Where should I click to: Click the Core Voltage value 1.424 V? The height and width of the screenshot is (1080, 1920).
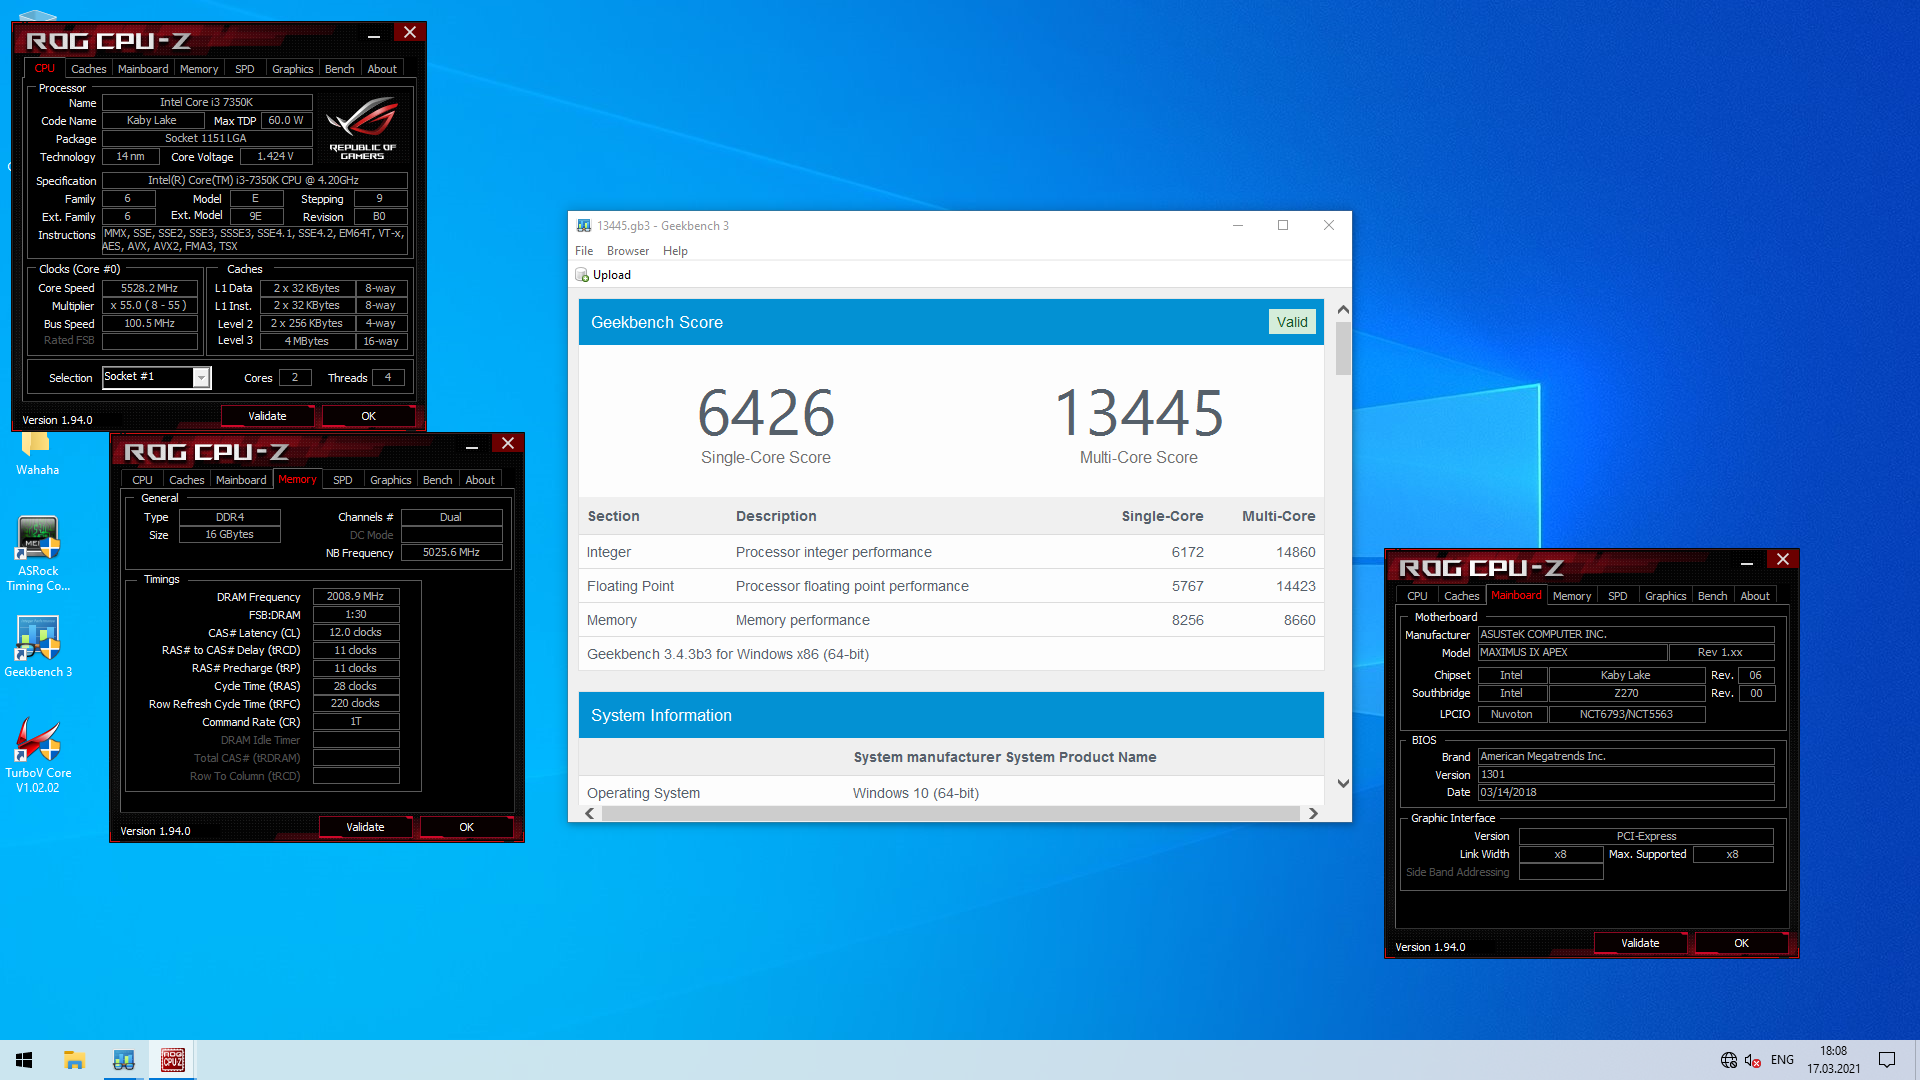(x=275, y=156)
